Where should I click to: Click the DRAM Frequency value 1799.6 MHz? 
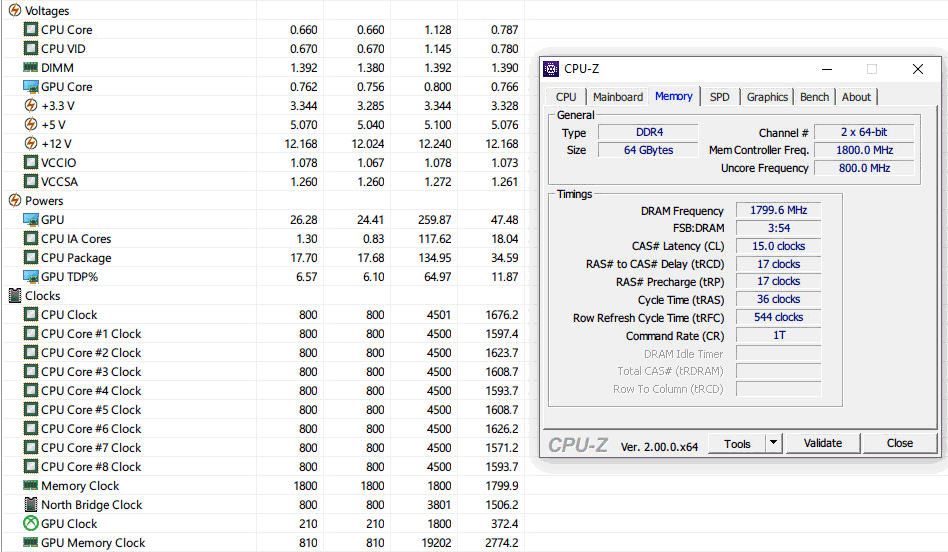(x=778, y=210)
